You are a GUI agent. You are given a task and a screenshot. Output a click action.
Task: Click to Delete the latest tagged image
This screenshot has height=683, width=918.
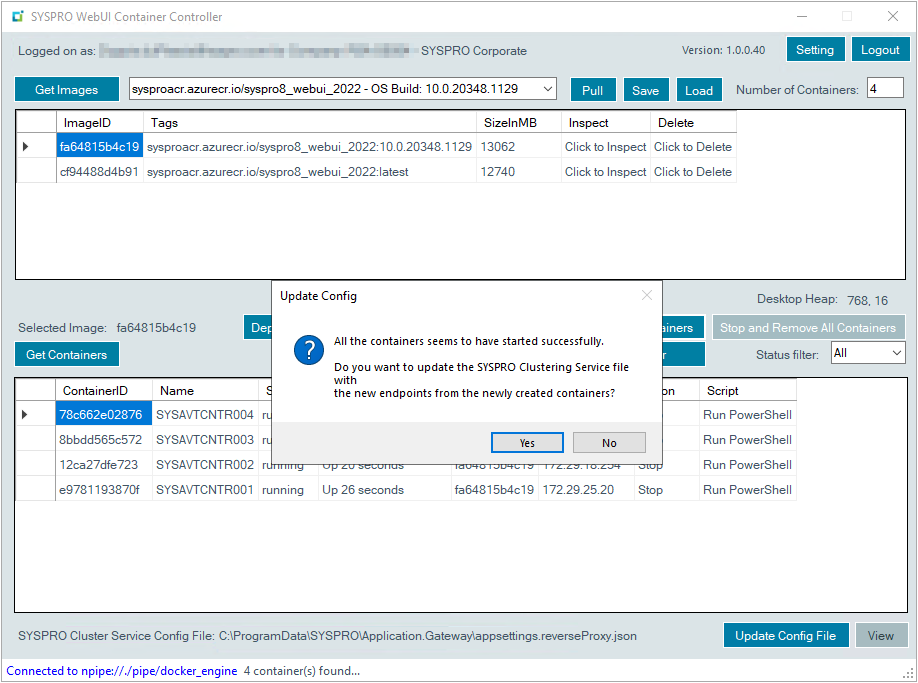point(692,171)
